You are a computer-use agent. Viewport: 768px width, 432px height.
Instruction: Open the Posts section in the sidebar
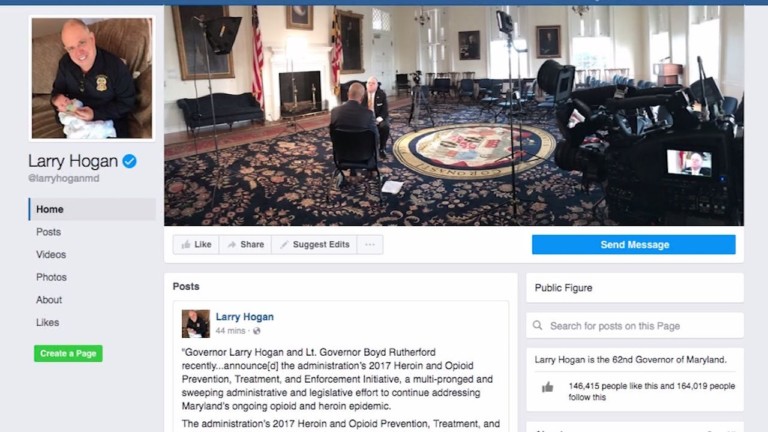coord(48,232)
